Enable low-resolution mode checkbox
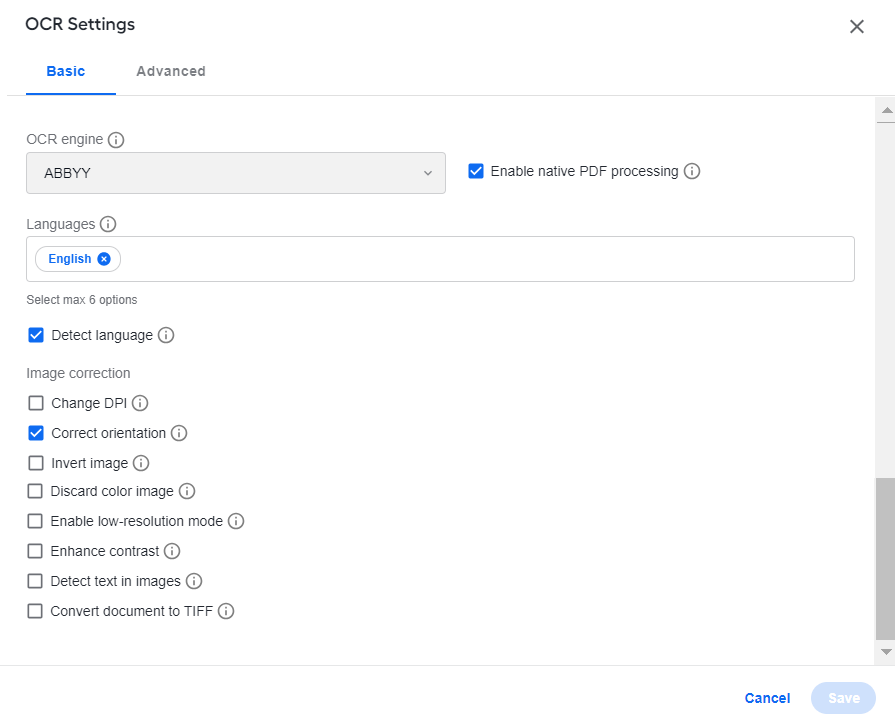This screenshot has width=895, height=722. click(35, 521)
